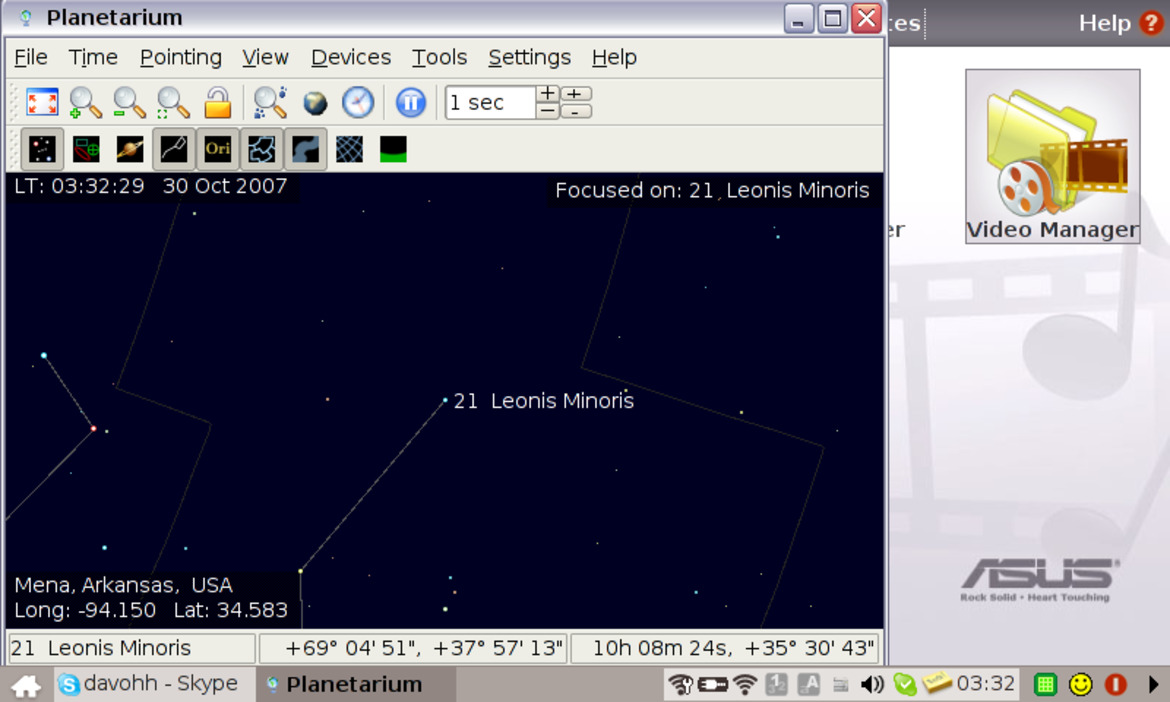Open the Settings menu
1170x702 pixels.
[529, 57]
